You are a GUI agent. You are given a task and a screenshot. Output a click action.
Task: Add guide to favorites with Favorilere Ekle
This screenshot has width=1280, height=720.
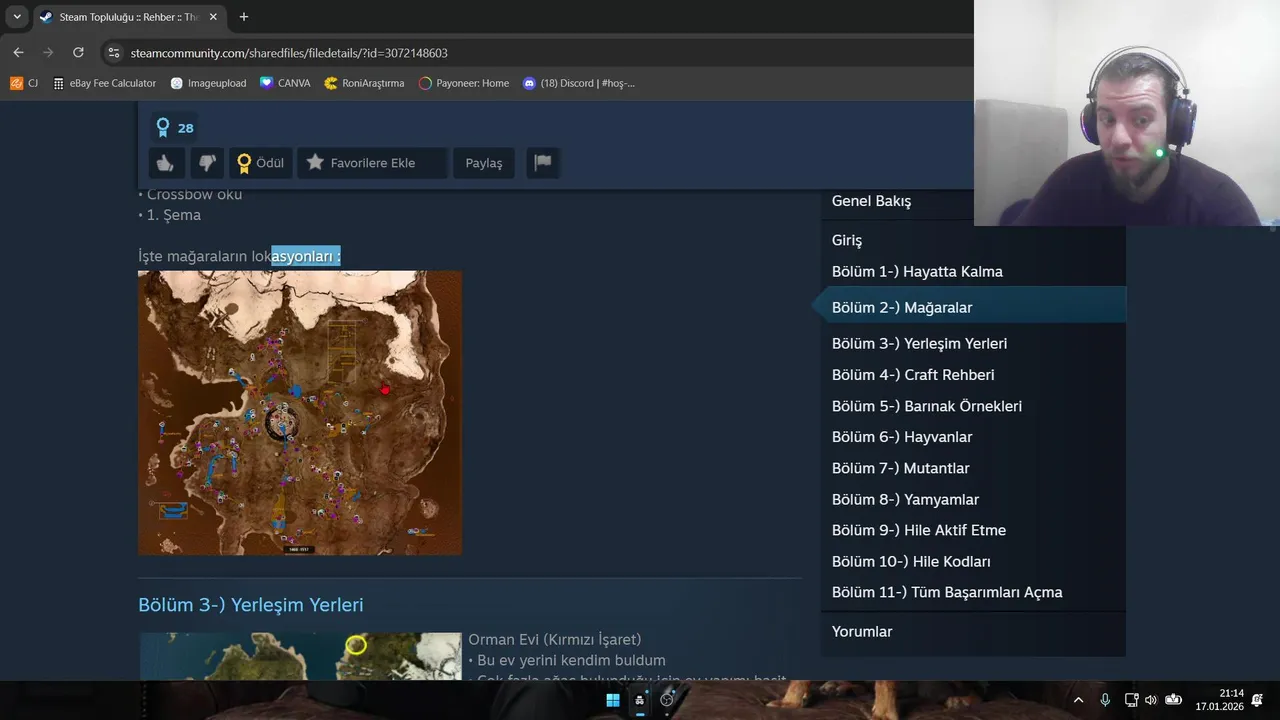click(372, 163)
